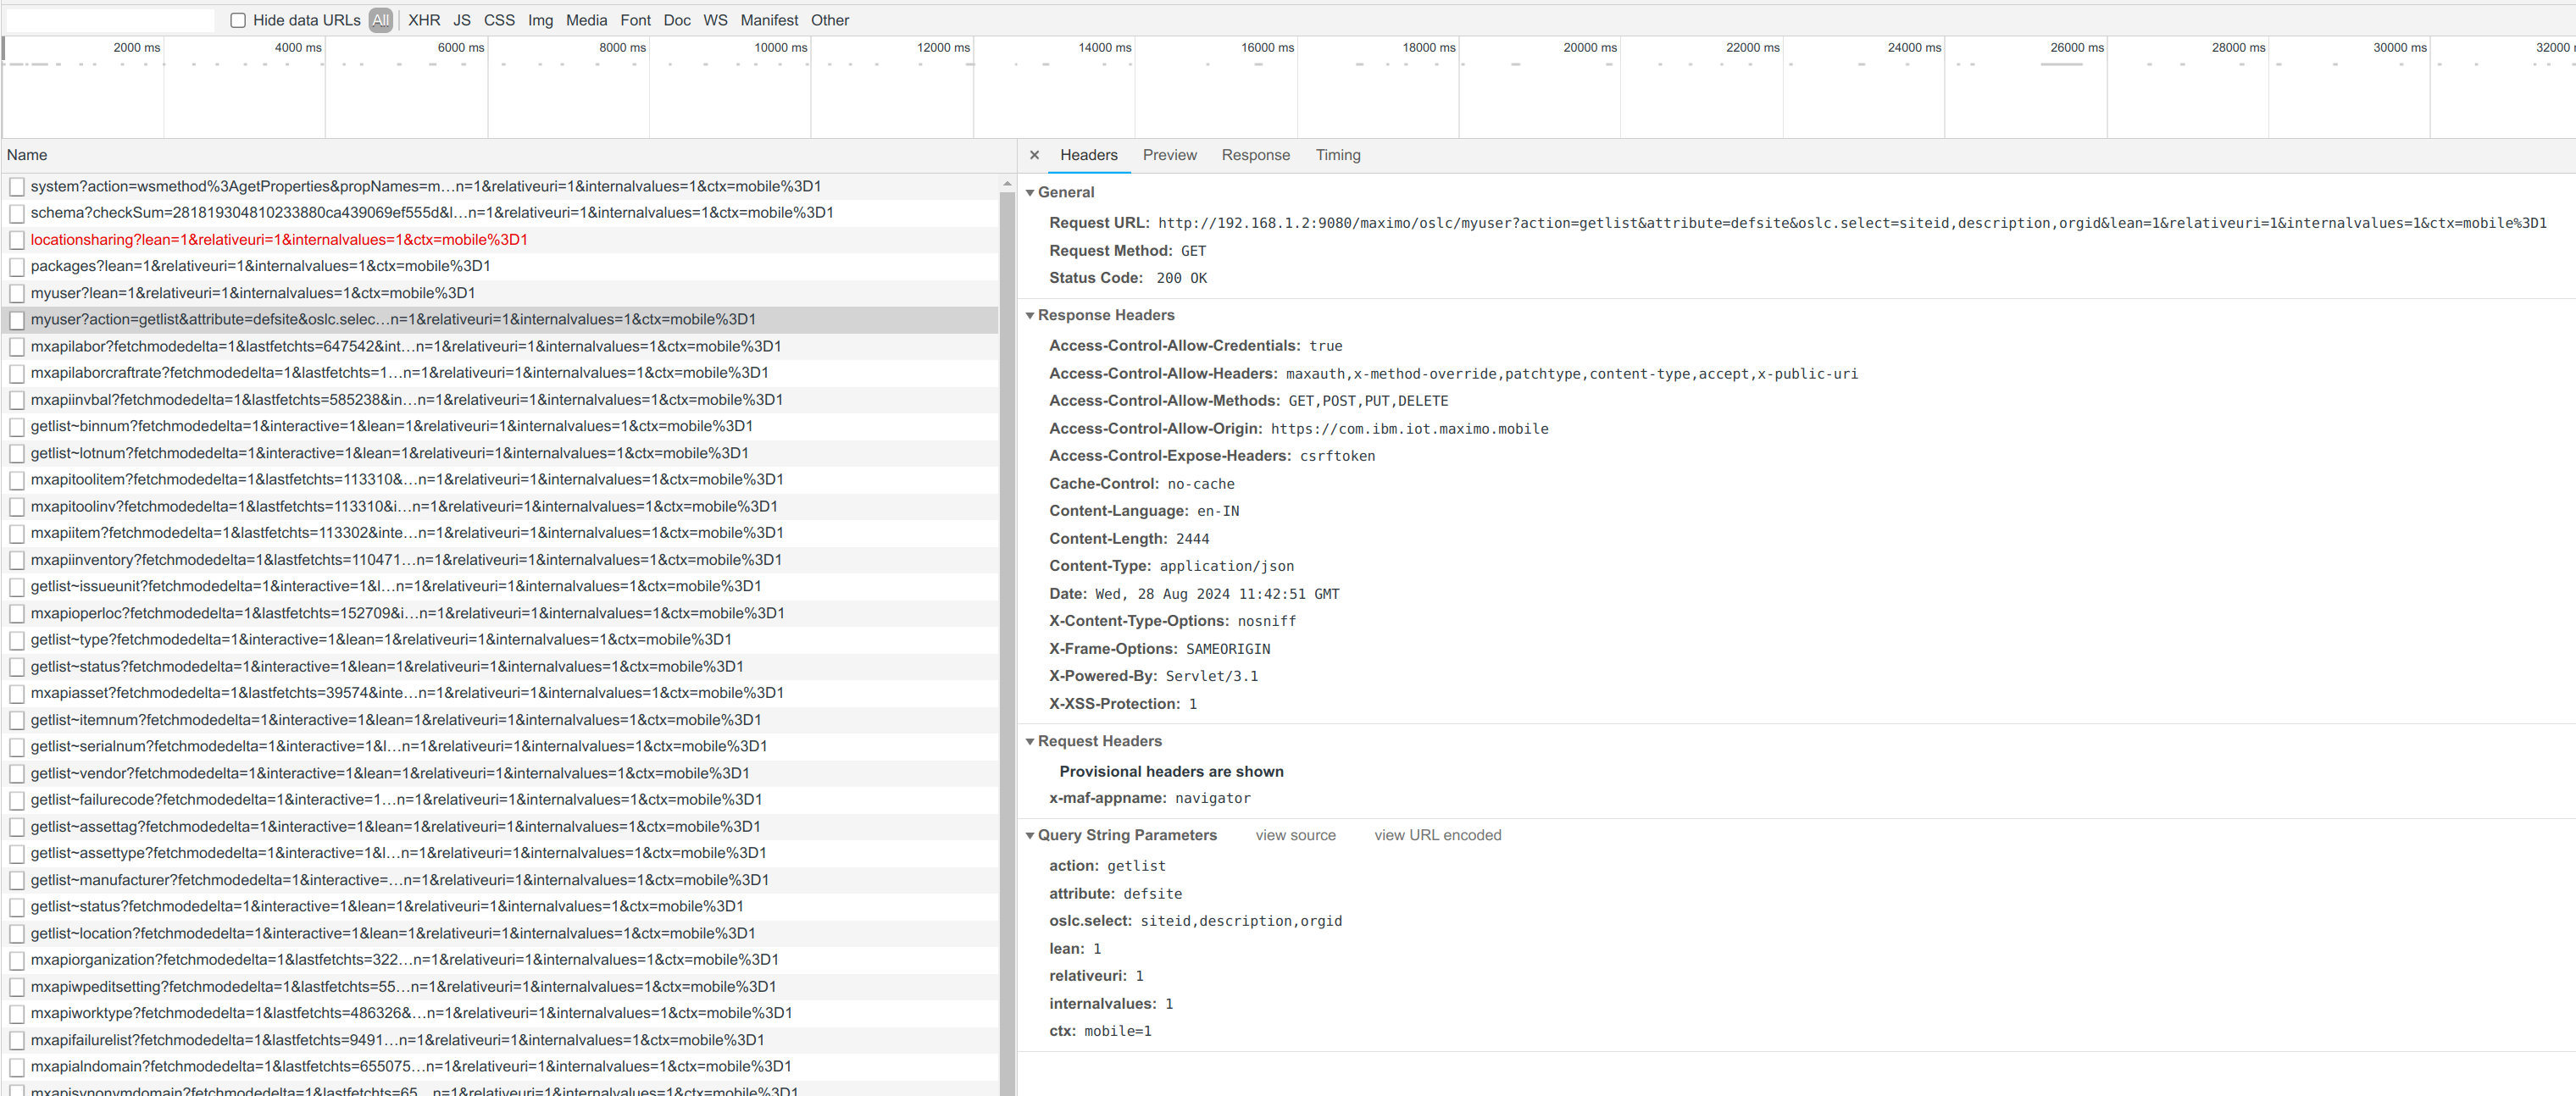The image size is (2576, 1096).
Task: Click file icon beside mxapiorganization request
Action: (x=17, y=960)
